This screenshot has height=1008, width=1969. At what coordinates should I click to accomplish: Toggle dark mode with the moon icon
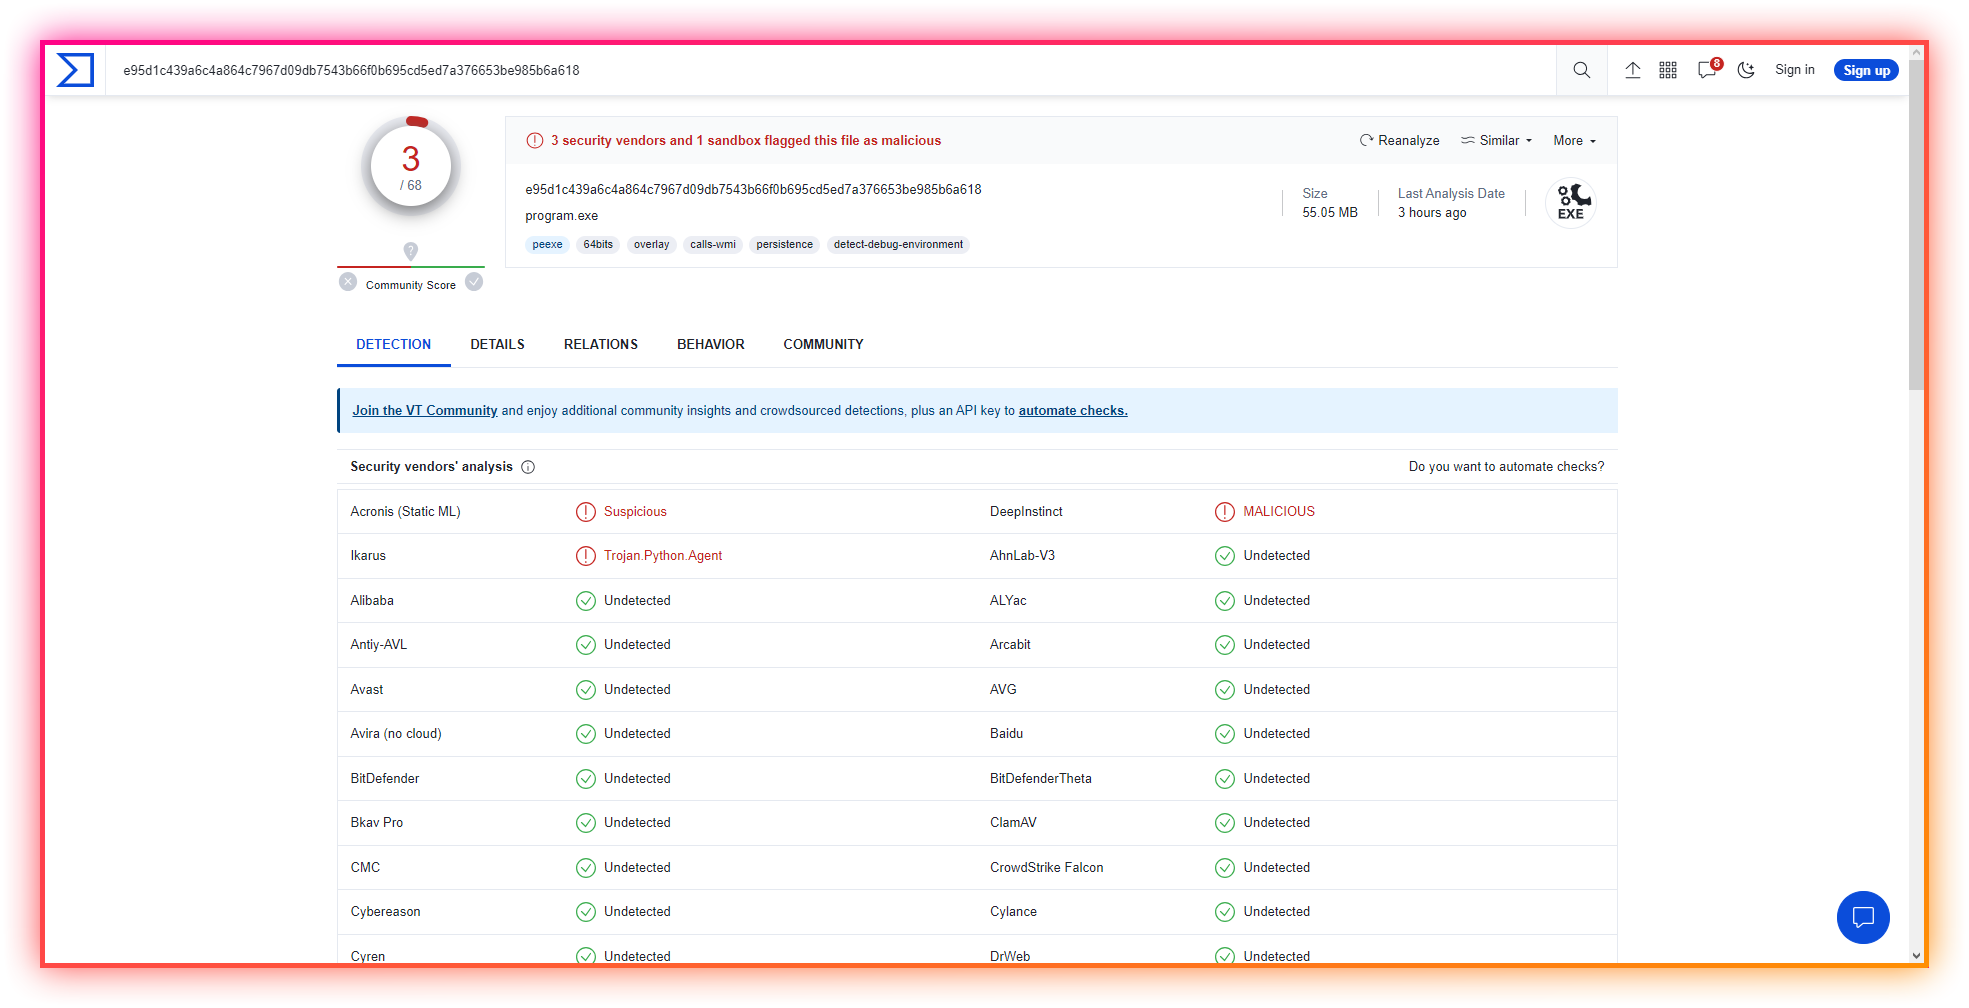click(1746, 70)
